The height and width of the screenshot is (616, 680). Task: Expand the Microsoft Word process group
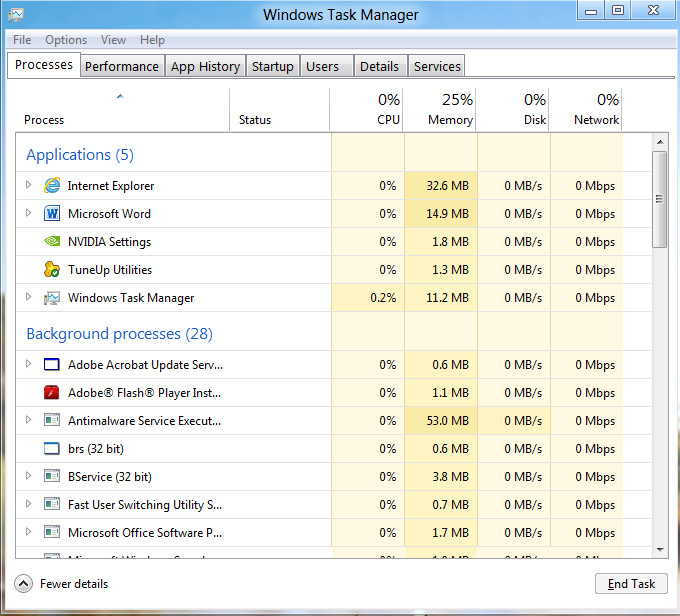click(28, 213)
